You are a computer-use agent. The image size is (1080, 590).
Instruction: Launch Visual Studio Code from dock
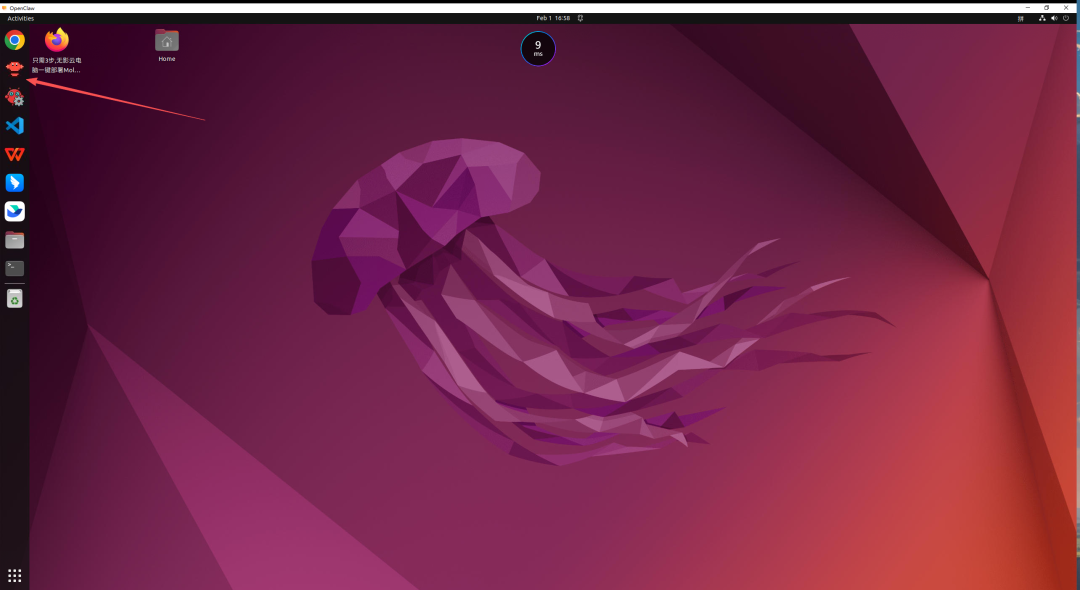tap(14, 126)
